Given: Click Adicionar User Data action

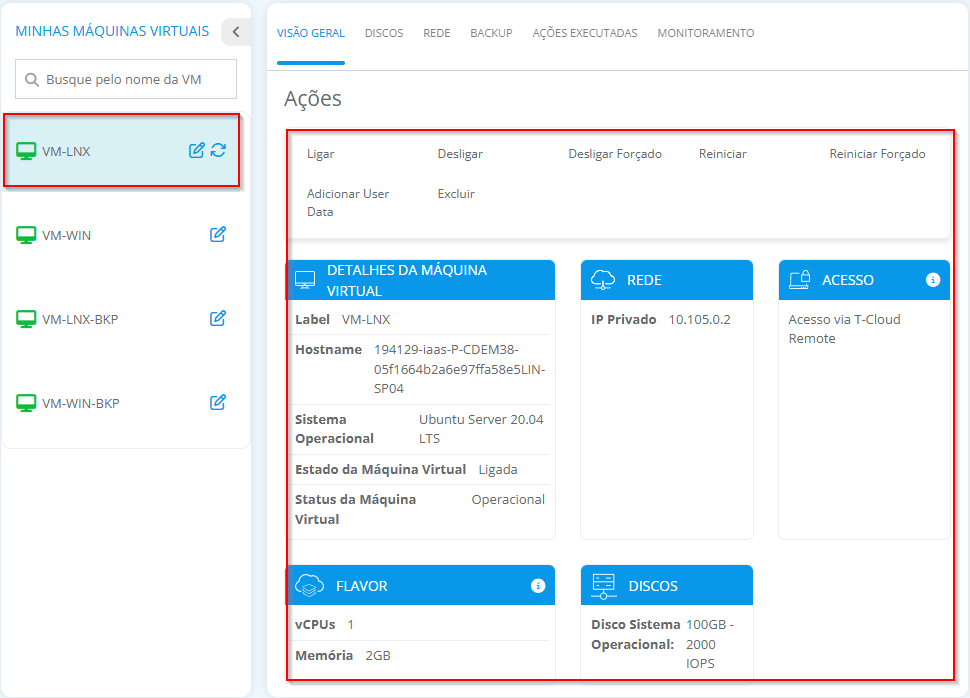Looking at the screenshot, I should click(348, 203).
